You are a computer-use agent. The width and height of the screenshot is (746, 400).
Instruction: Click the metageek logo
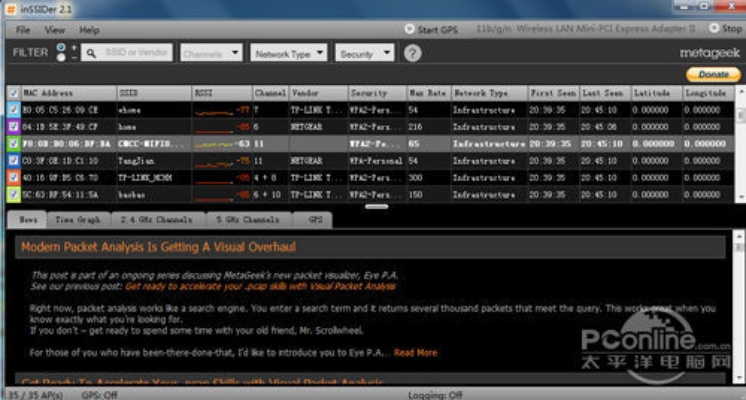[x=711, y=51]
